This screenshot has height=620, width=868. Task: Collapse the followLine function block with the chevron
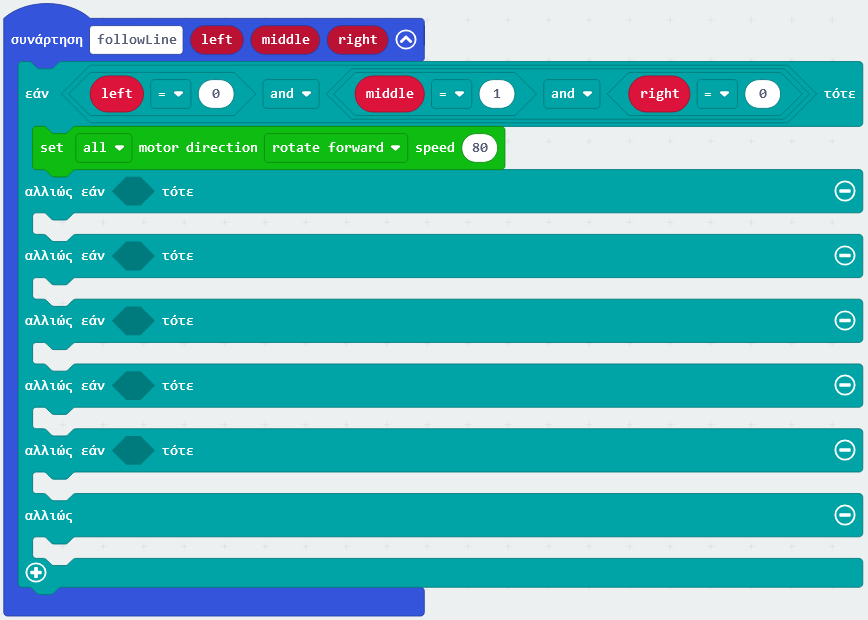click(406, 39)
